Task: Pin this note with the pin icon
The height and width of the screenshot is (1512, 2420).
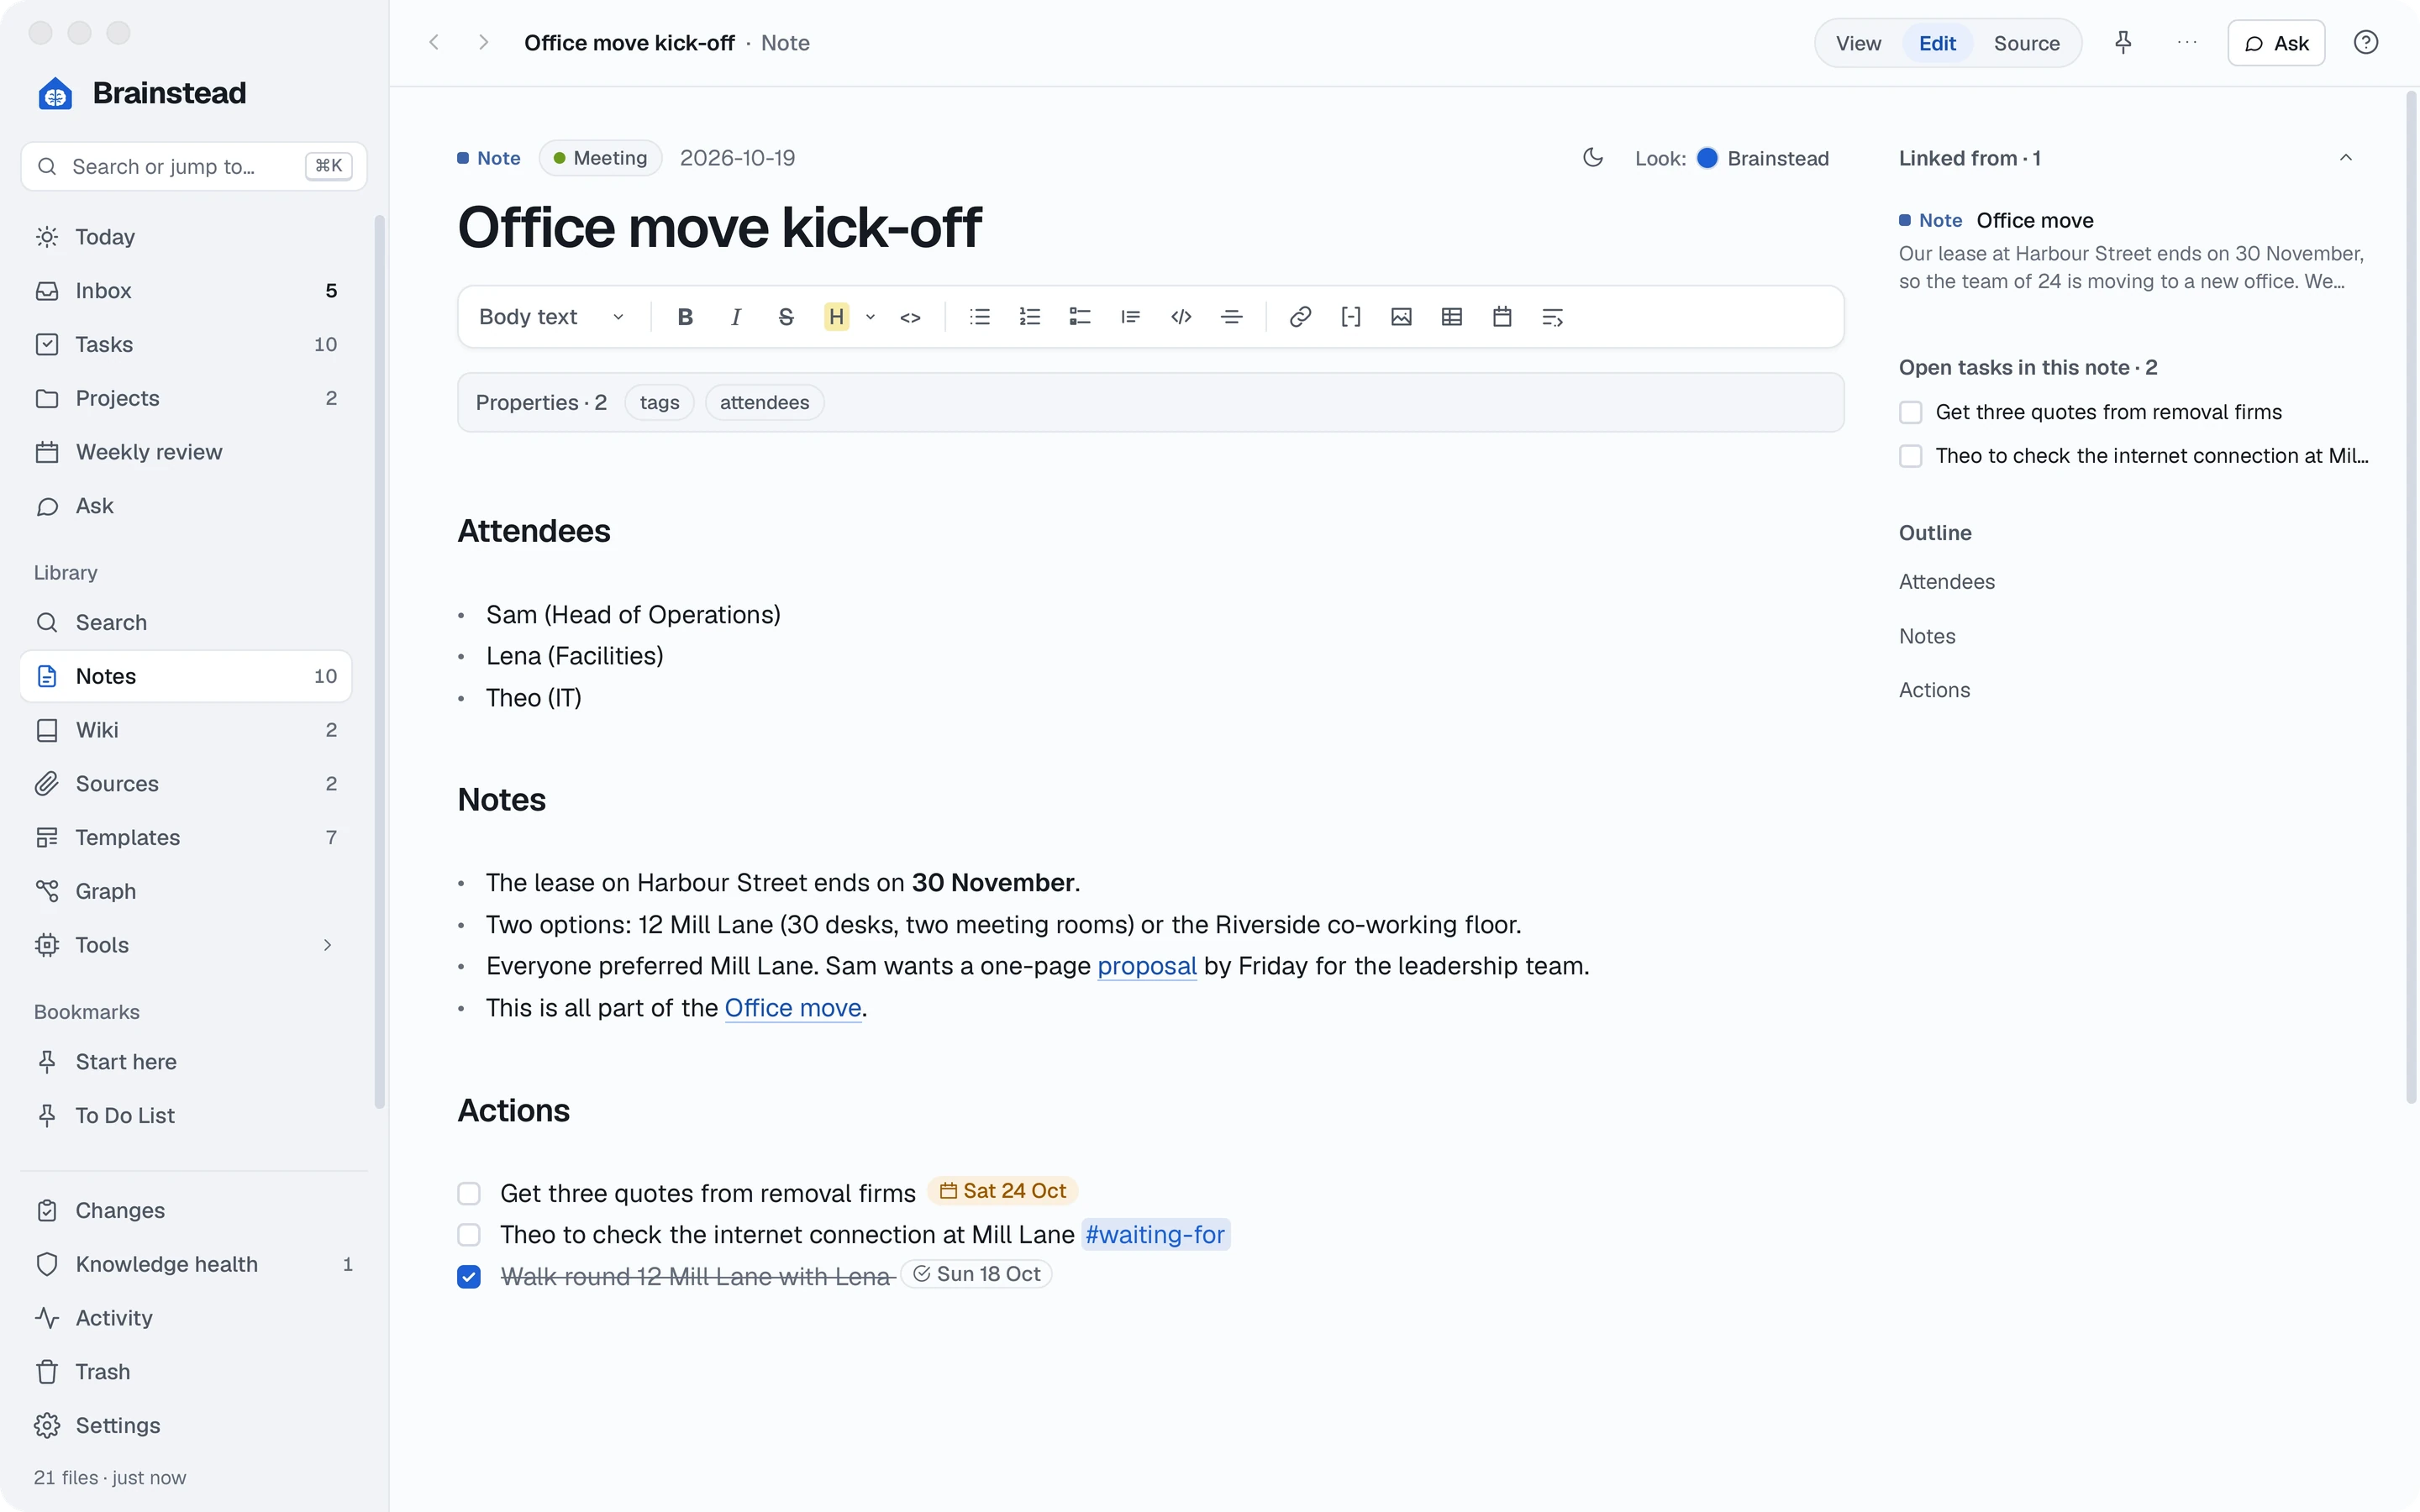Action: pos(2123,43)
